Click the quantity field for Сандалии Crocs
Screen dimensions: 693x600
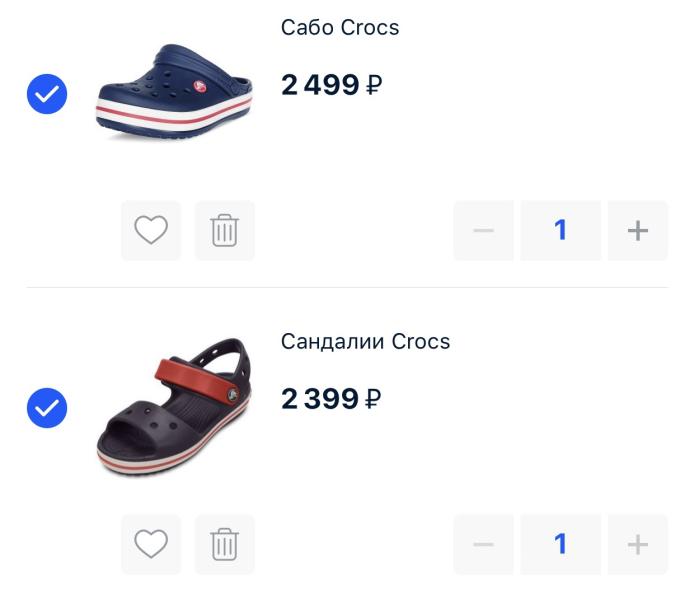click(x=560, y=545)
